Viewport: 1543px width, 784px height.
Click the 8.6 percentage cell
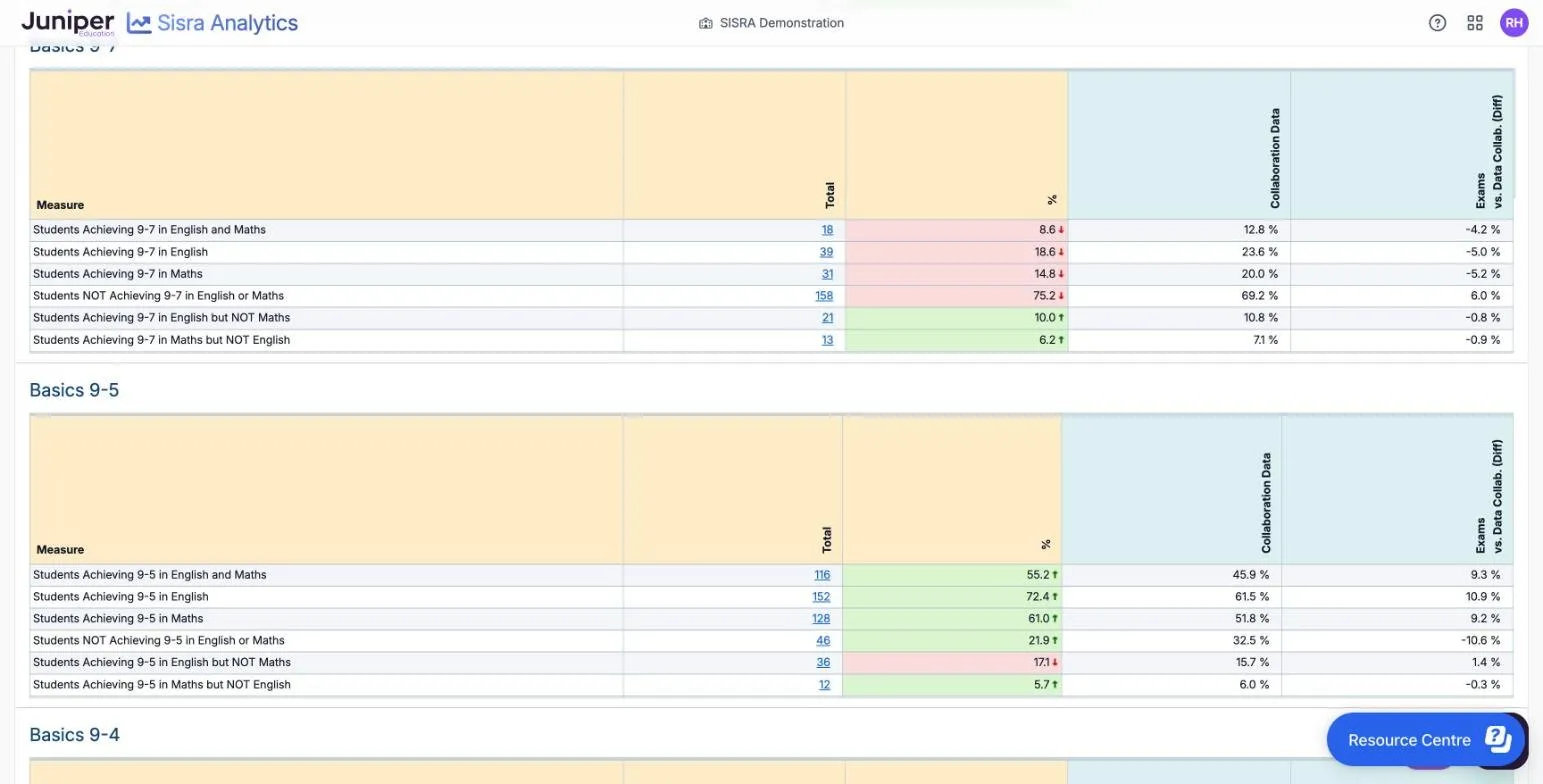click(956, 230)
